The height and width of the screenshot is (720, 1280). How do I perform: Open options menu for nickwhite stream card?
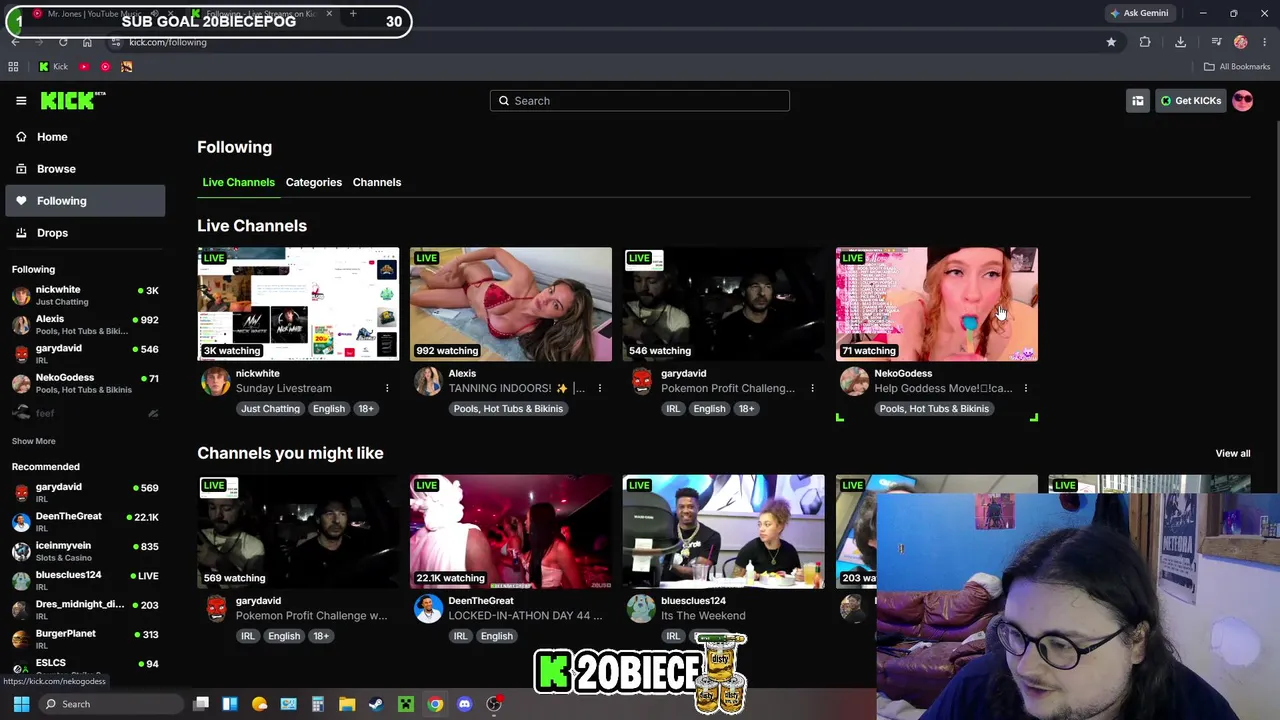pyautogui.click(x=387, y=388)
